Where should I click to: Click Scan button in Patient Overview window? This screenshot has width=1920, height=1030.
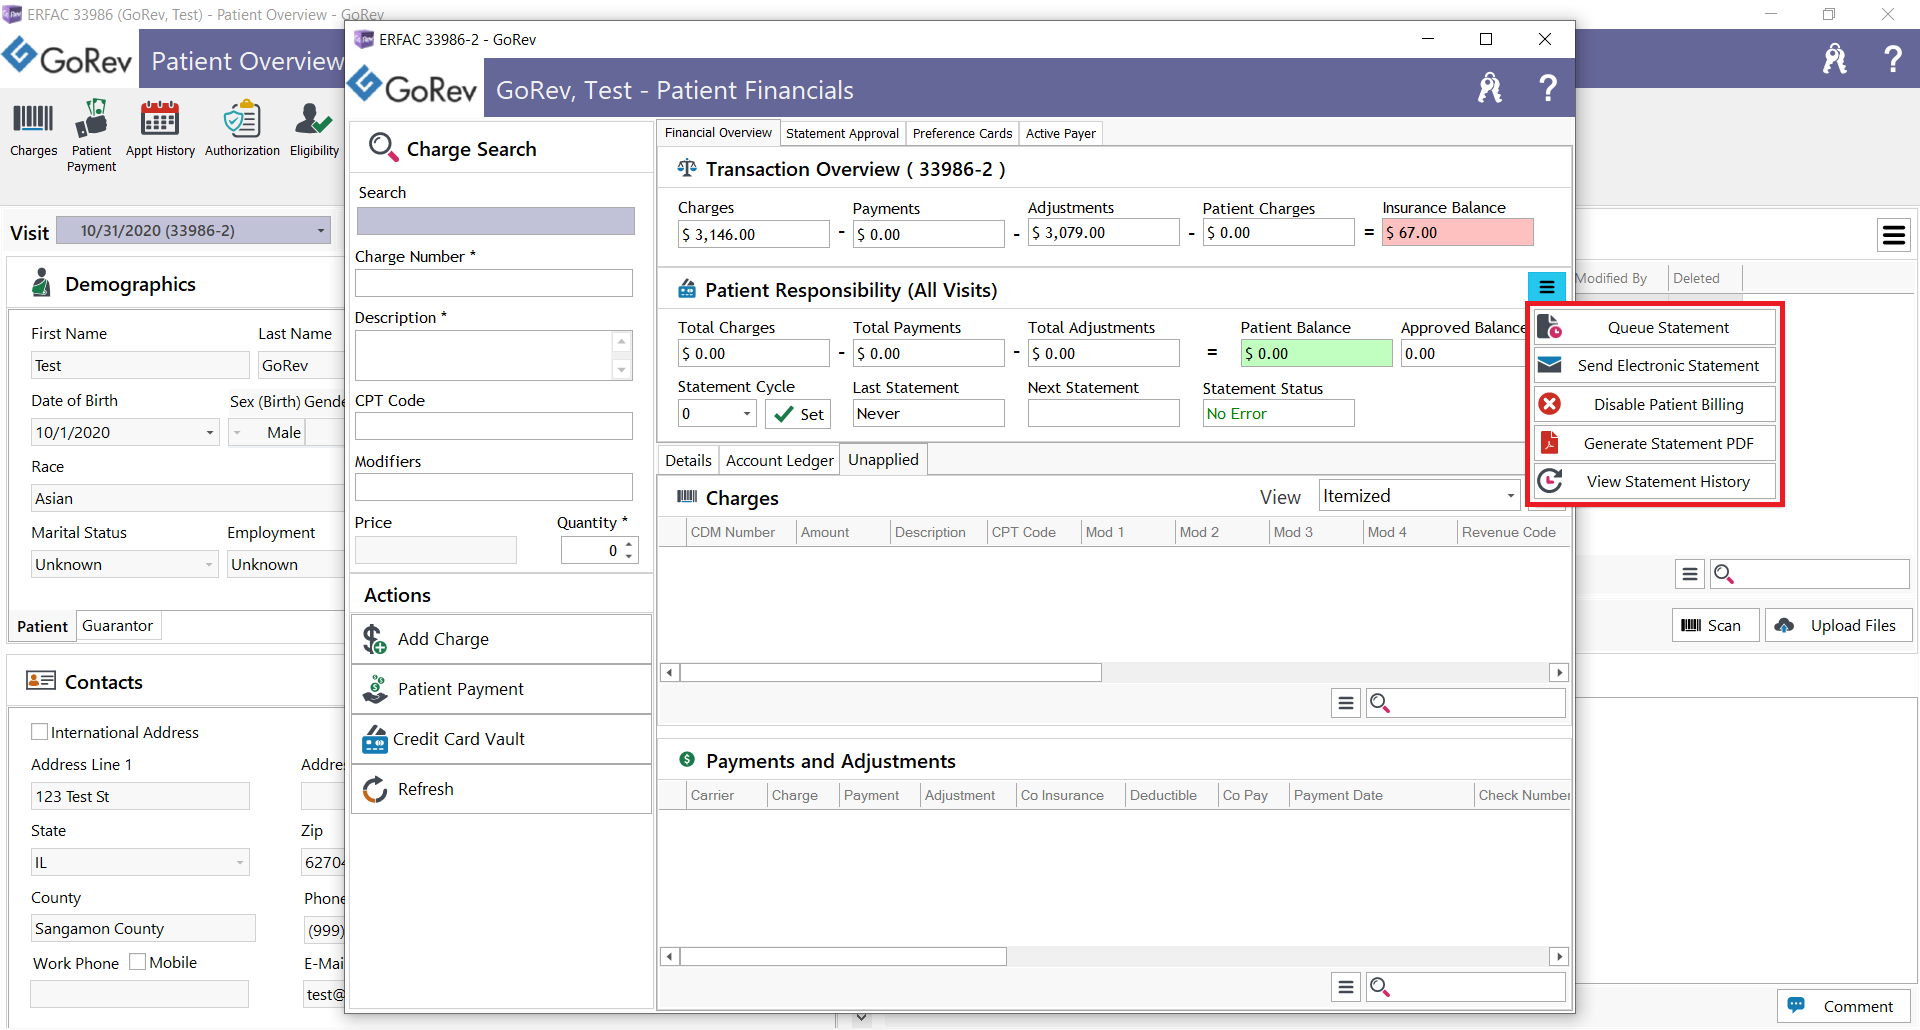pyautogui.click(x=1715, y=625)
